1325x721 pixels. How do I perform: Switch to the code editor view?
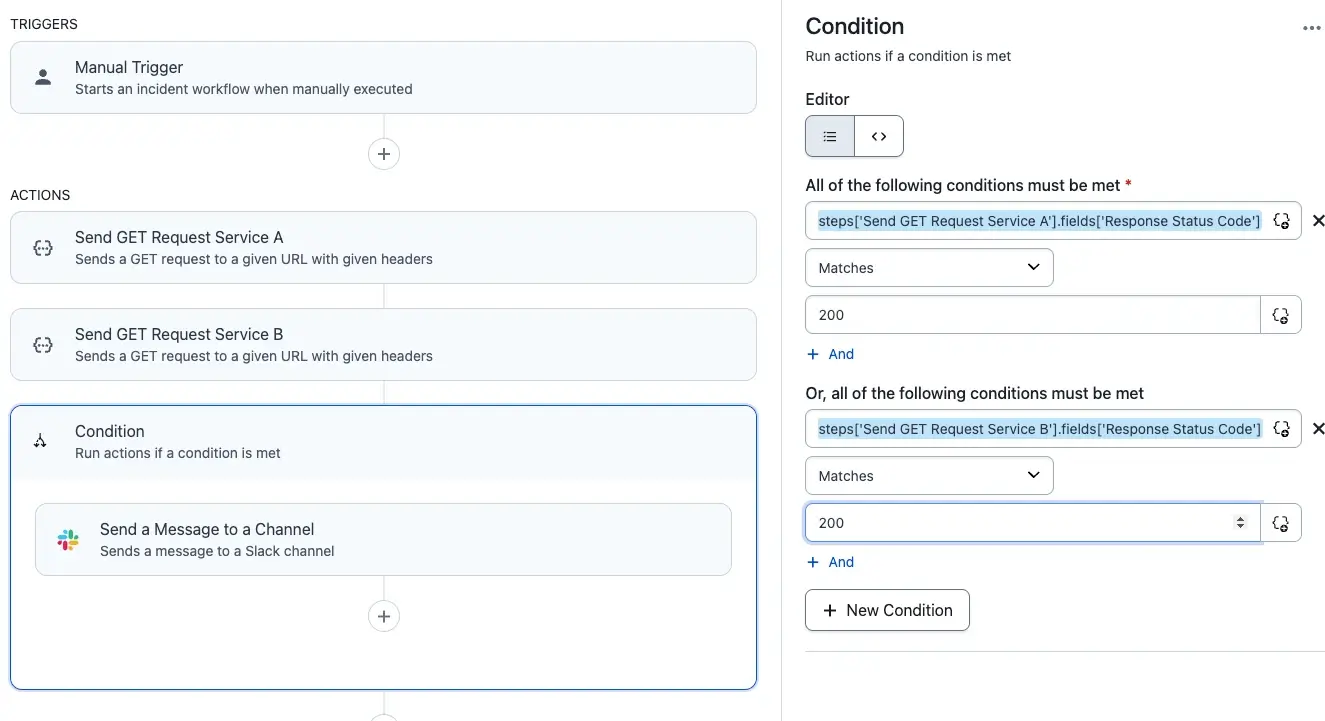pos(879,137)
